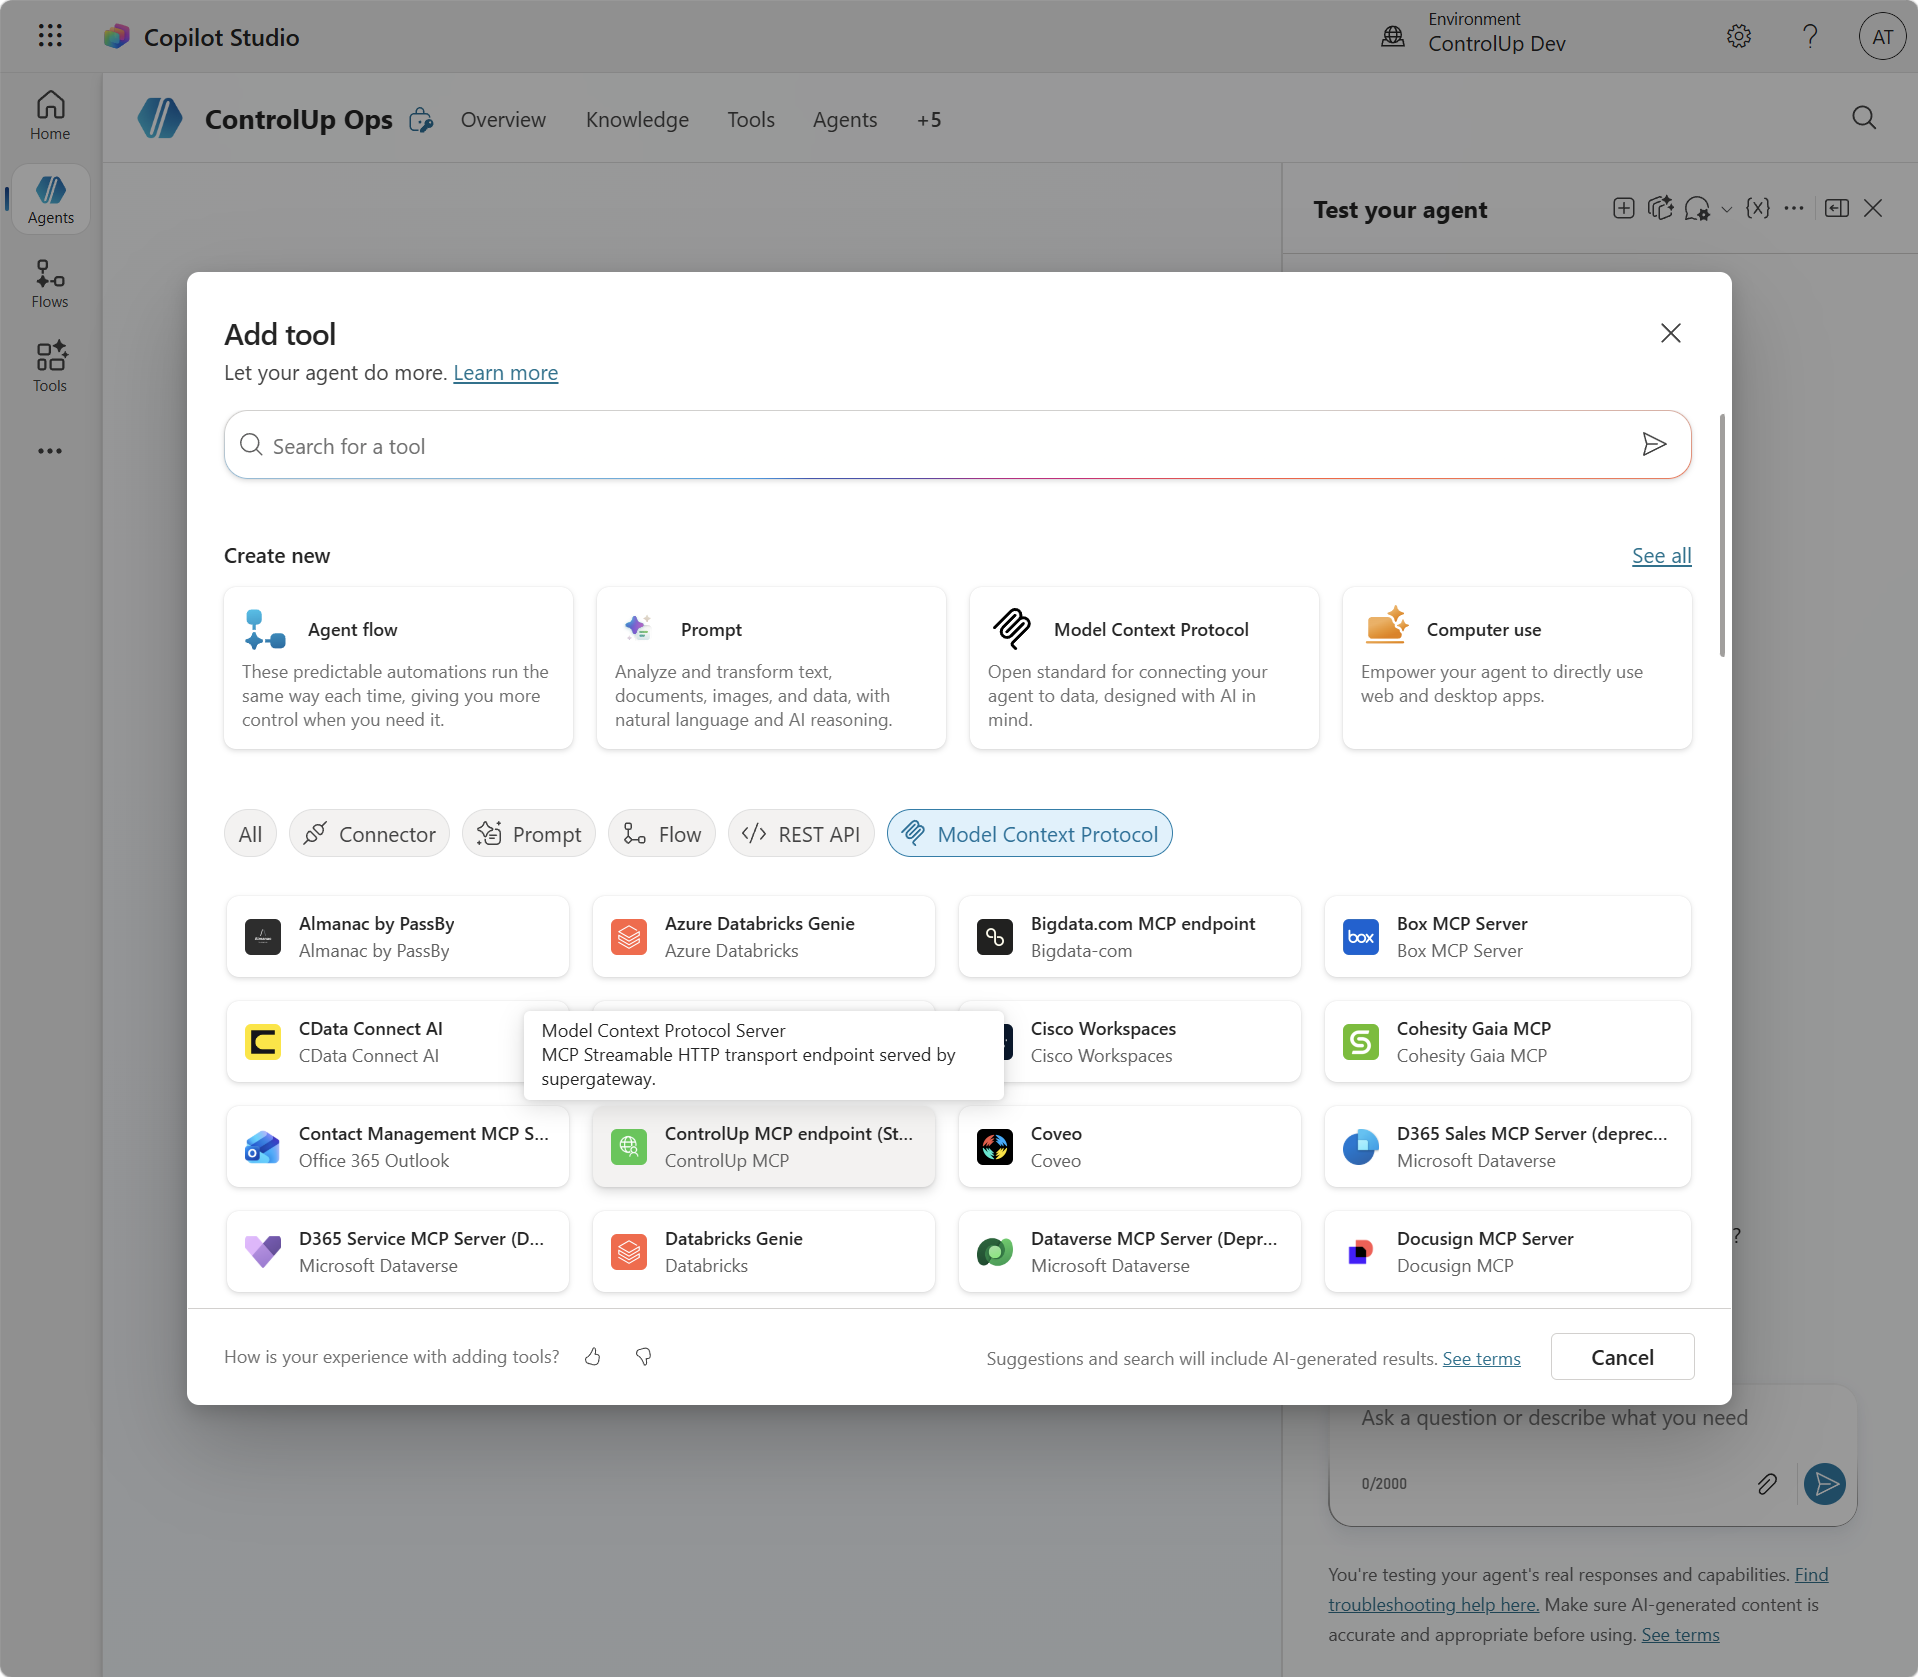Open the app launcher waffle icon
Image resolution: width=1918 pixels, height=1677 pixels.
(50, 37)
